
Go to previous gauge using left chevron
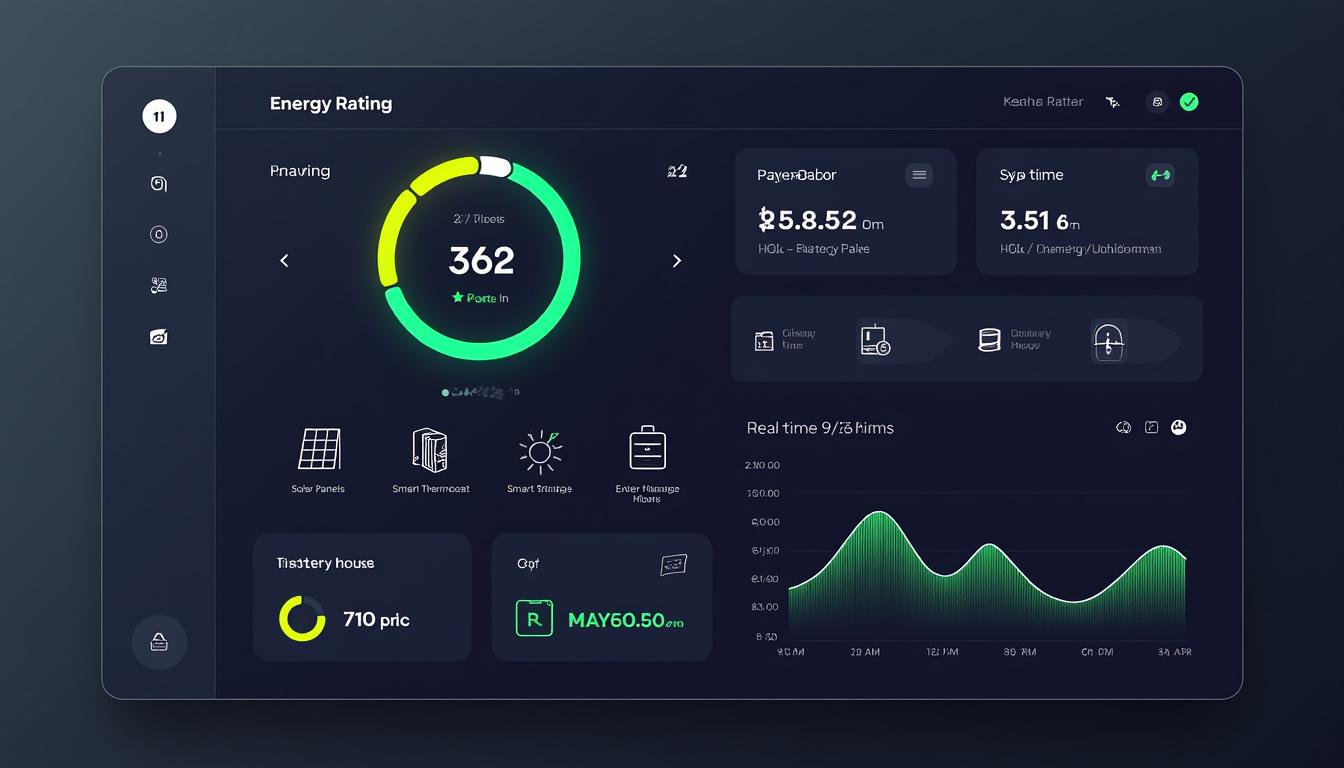(284, 261)
